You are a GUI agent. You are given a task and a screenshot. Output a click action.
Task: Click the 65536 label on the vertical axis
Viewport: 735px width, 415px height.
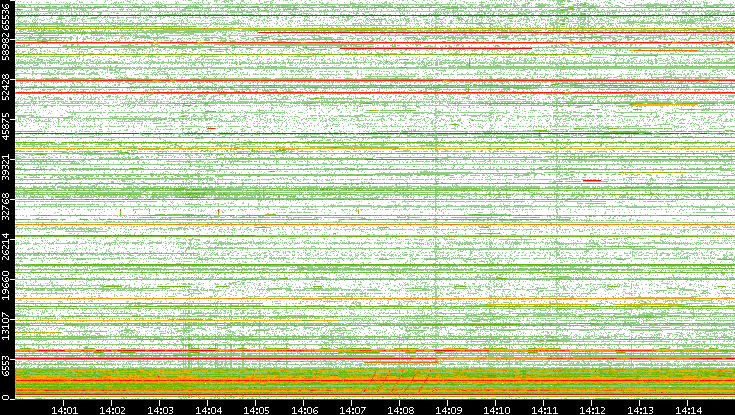coord(7,18)
